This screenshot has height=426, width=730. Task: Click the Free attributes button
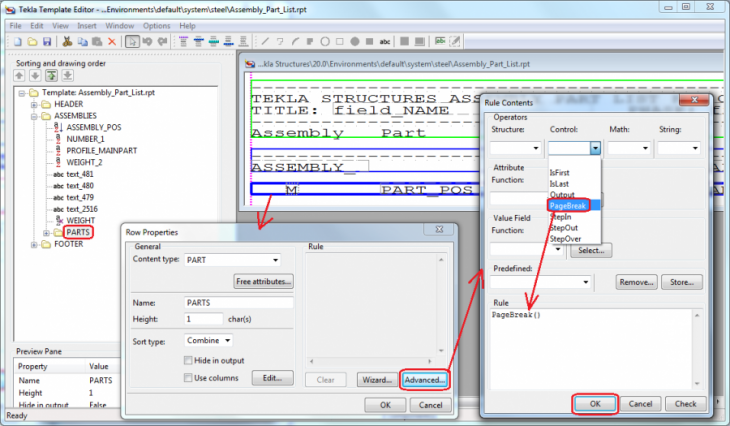pyautogui.click(x=264, y=281)
